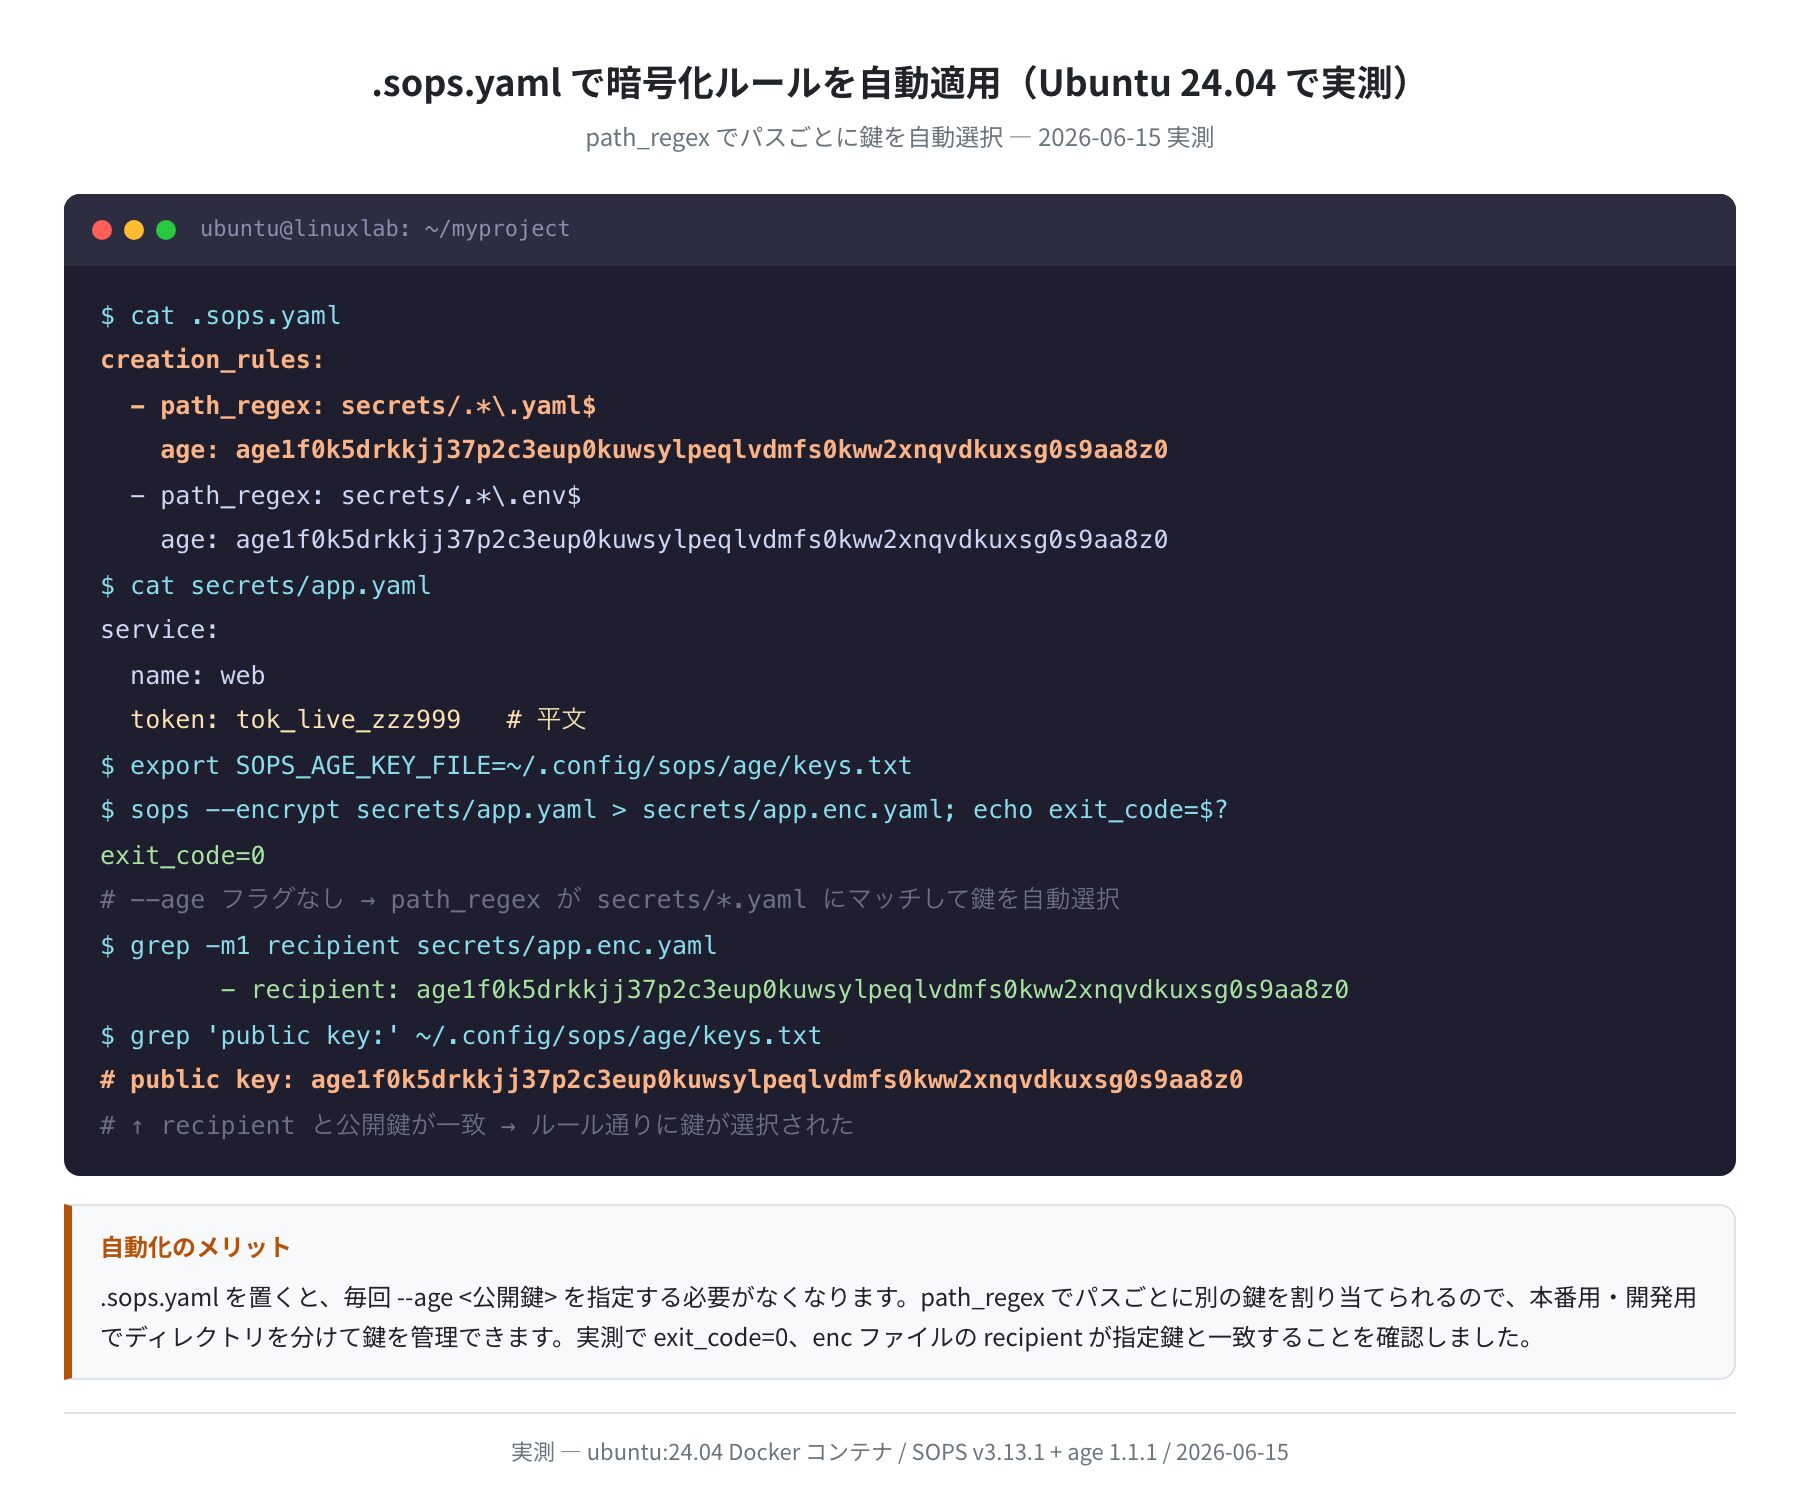Viewport: 1800px width, 1506px height.
Task: Click the comment '# --age フラグなし' line
Action: click(610, 900)
